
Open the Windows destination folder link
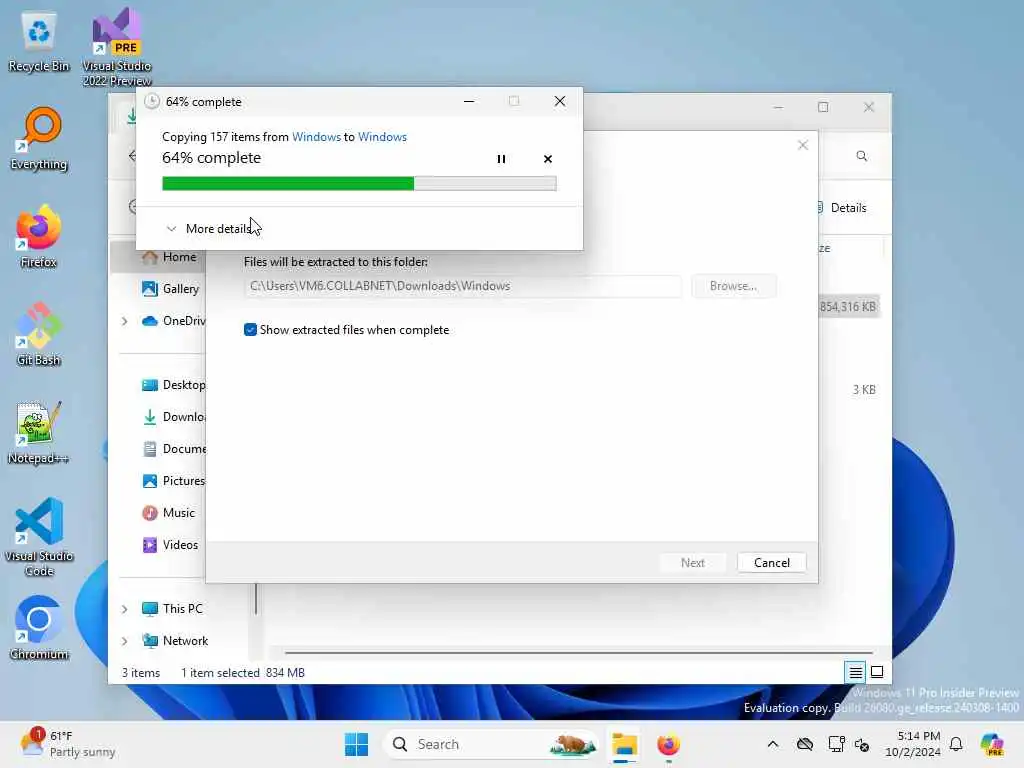coord(382,136)
